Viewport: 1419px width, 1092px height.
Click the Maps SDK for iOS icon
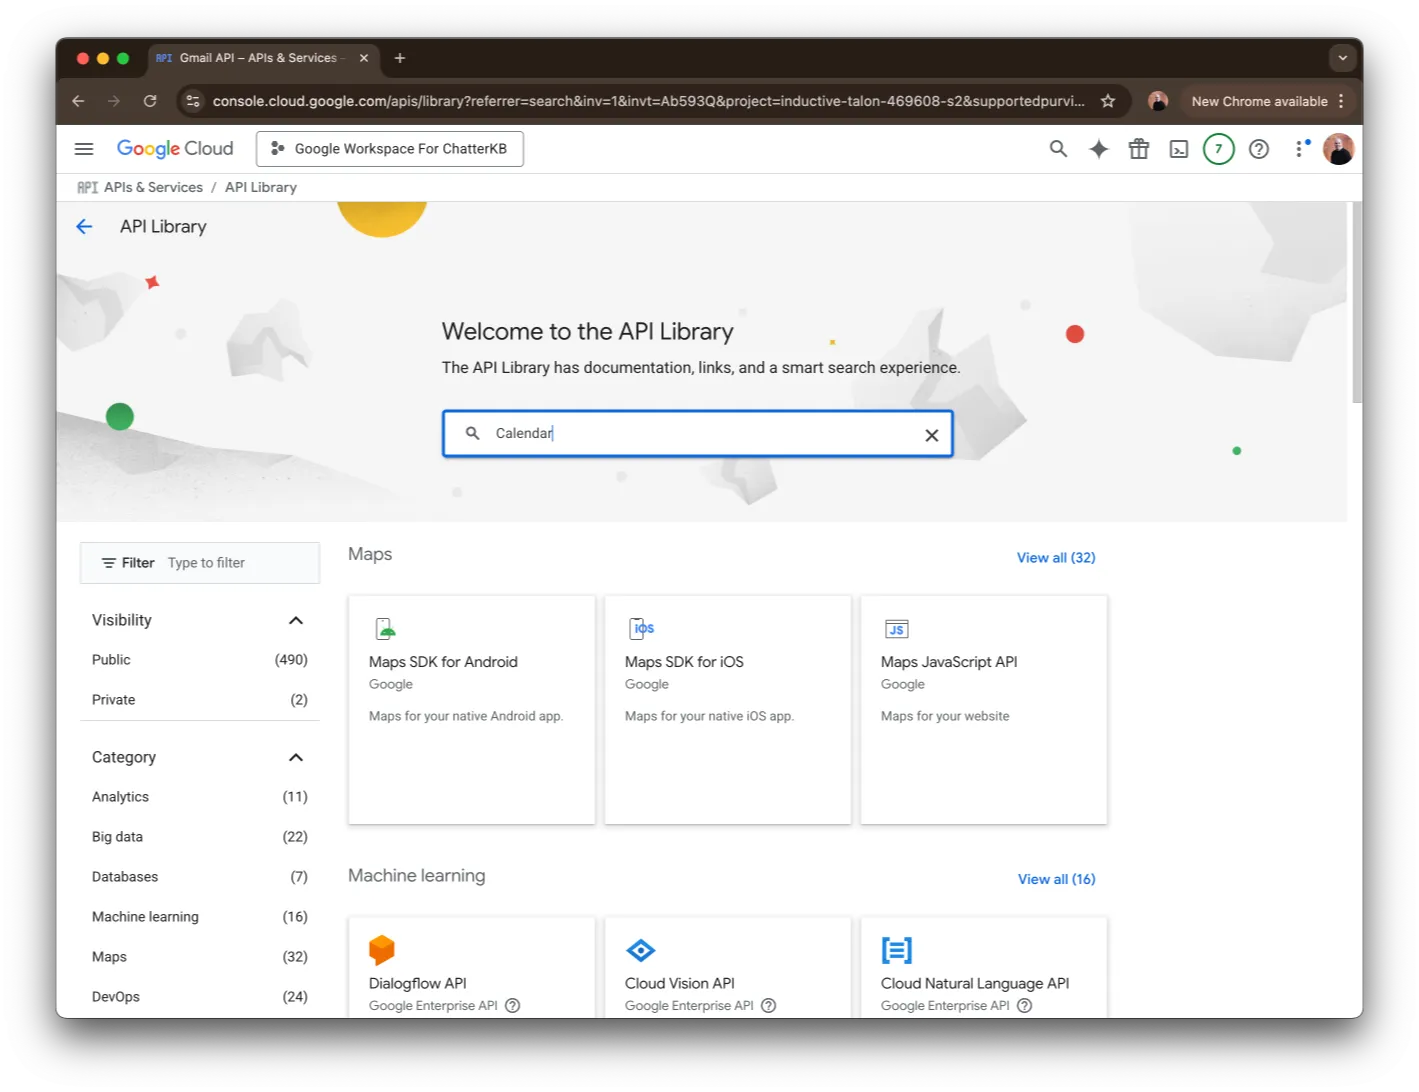click(x=642, y=628)
